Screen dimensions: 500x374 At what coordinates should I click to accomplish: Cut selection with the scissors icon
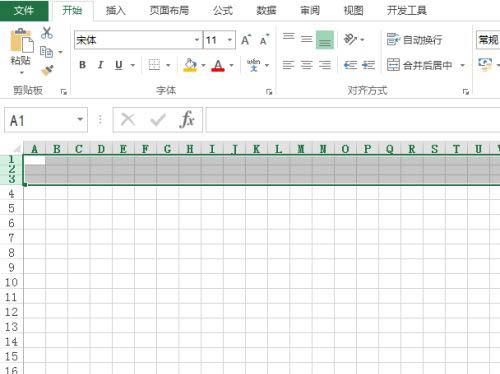[x=47, y=33]
